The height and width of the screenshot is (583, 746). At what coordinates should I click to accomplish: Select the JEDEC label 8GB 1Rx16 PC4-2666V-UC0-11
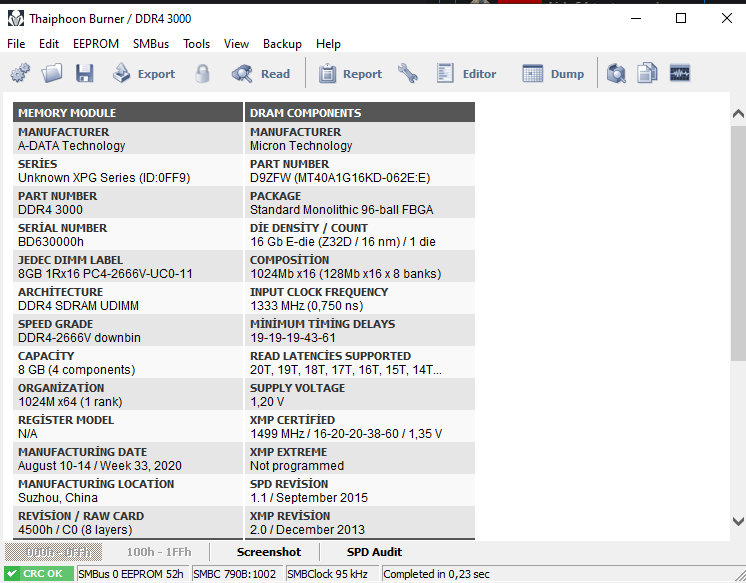pyautogui.click(x=105, y=274)
